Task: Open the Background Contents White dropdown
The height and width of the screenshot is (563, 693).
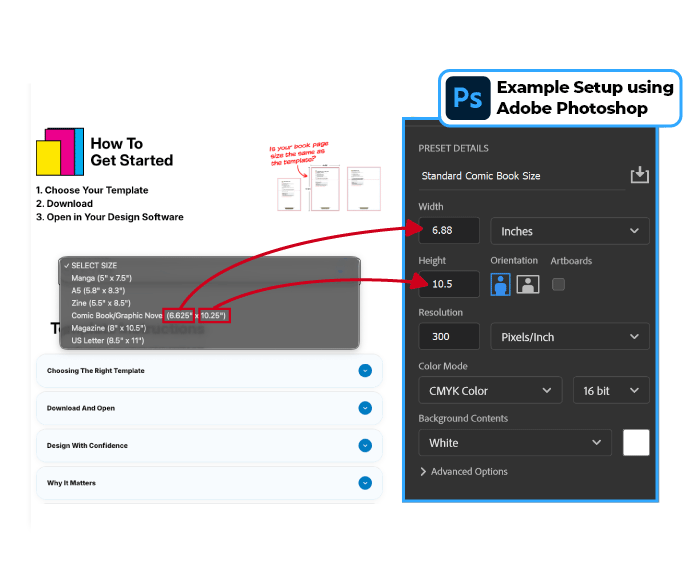Action: [x=515, y=443]
